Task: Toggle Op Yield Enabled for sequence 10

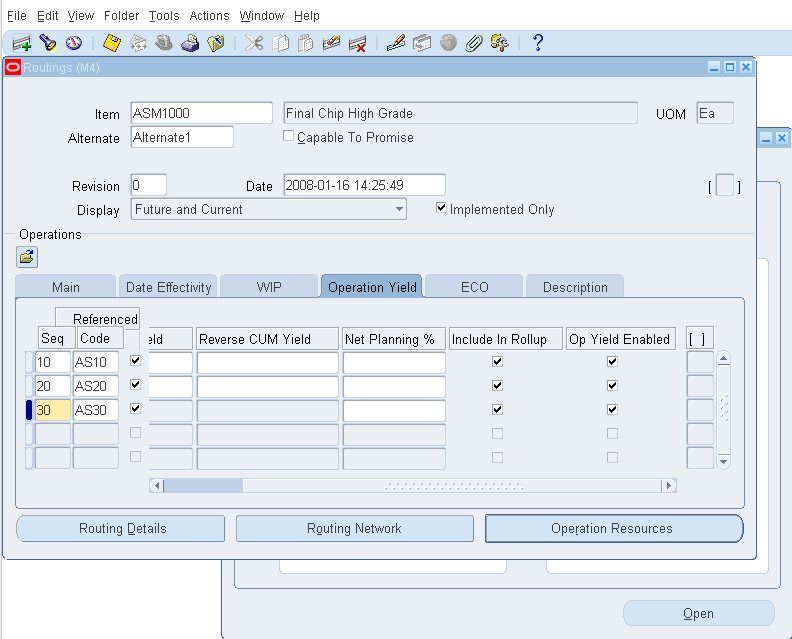Action: [x=612, y=361]
